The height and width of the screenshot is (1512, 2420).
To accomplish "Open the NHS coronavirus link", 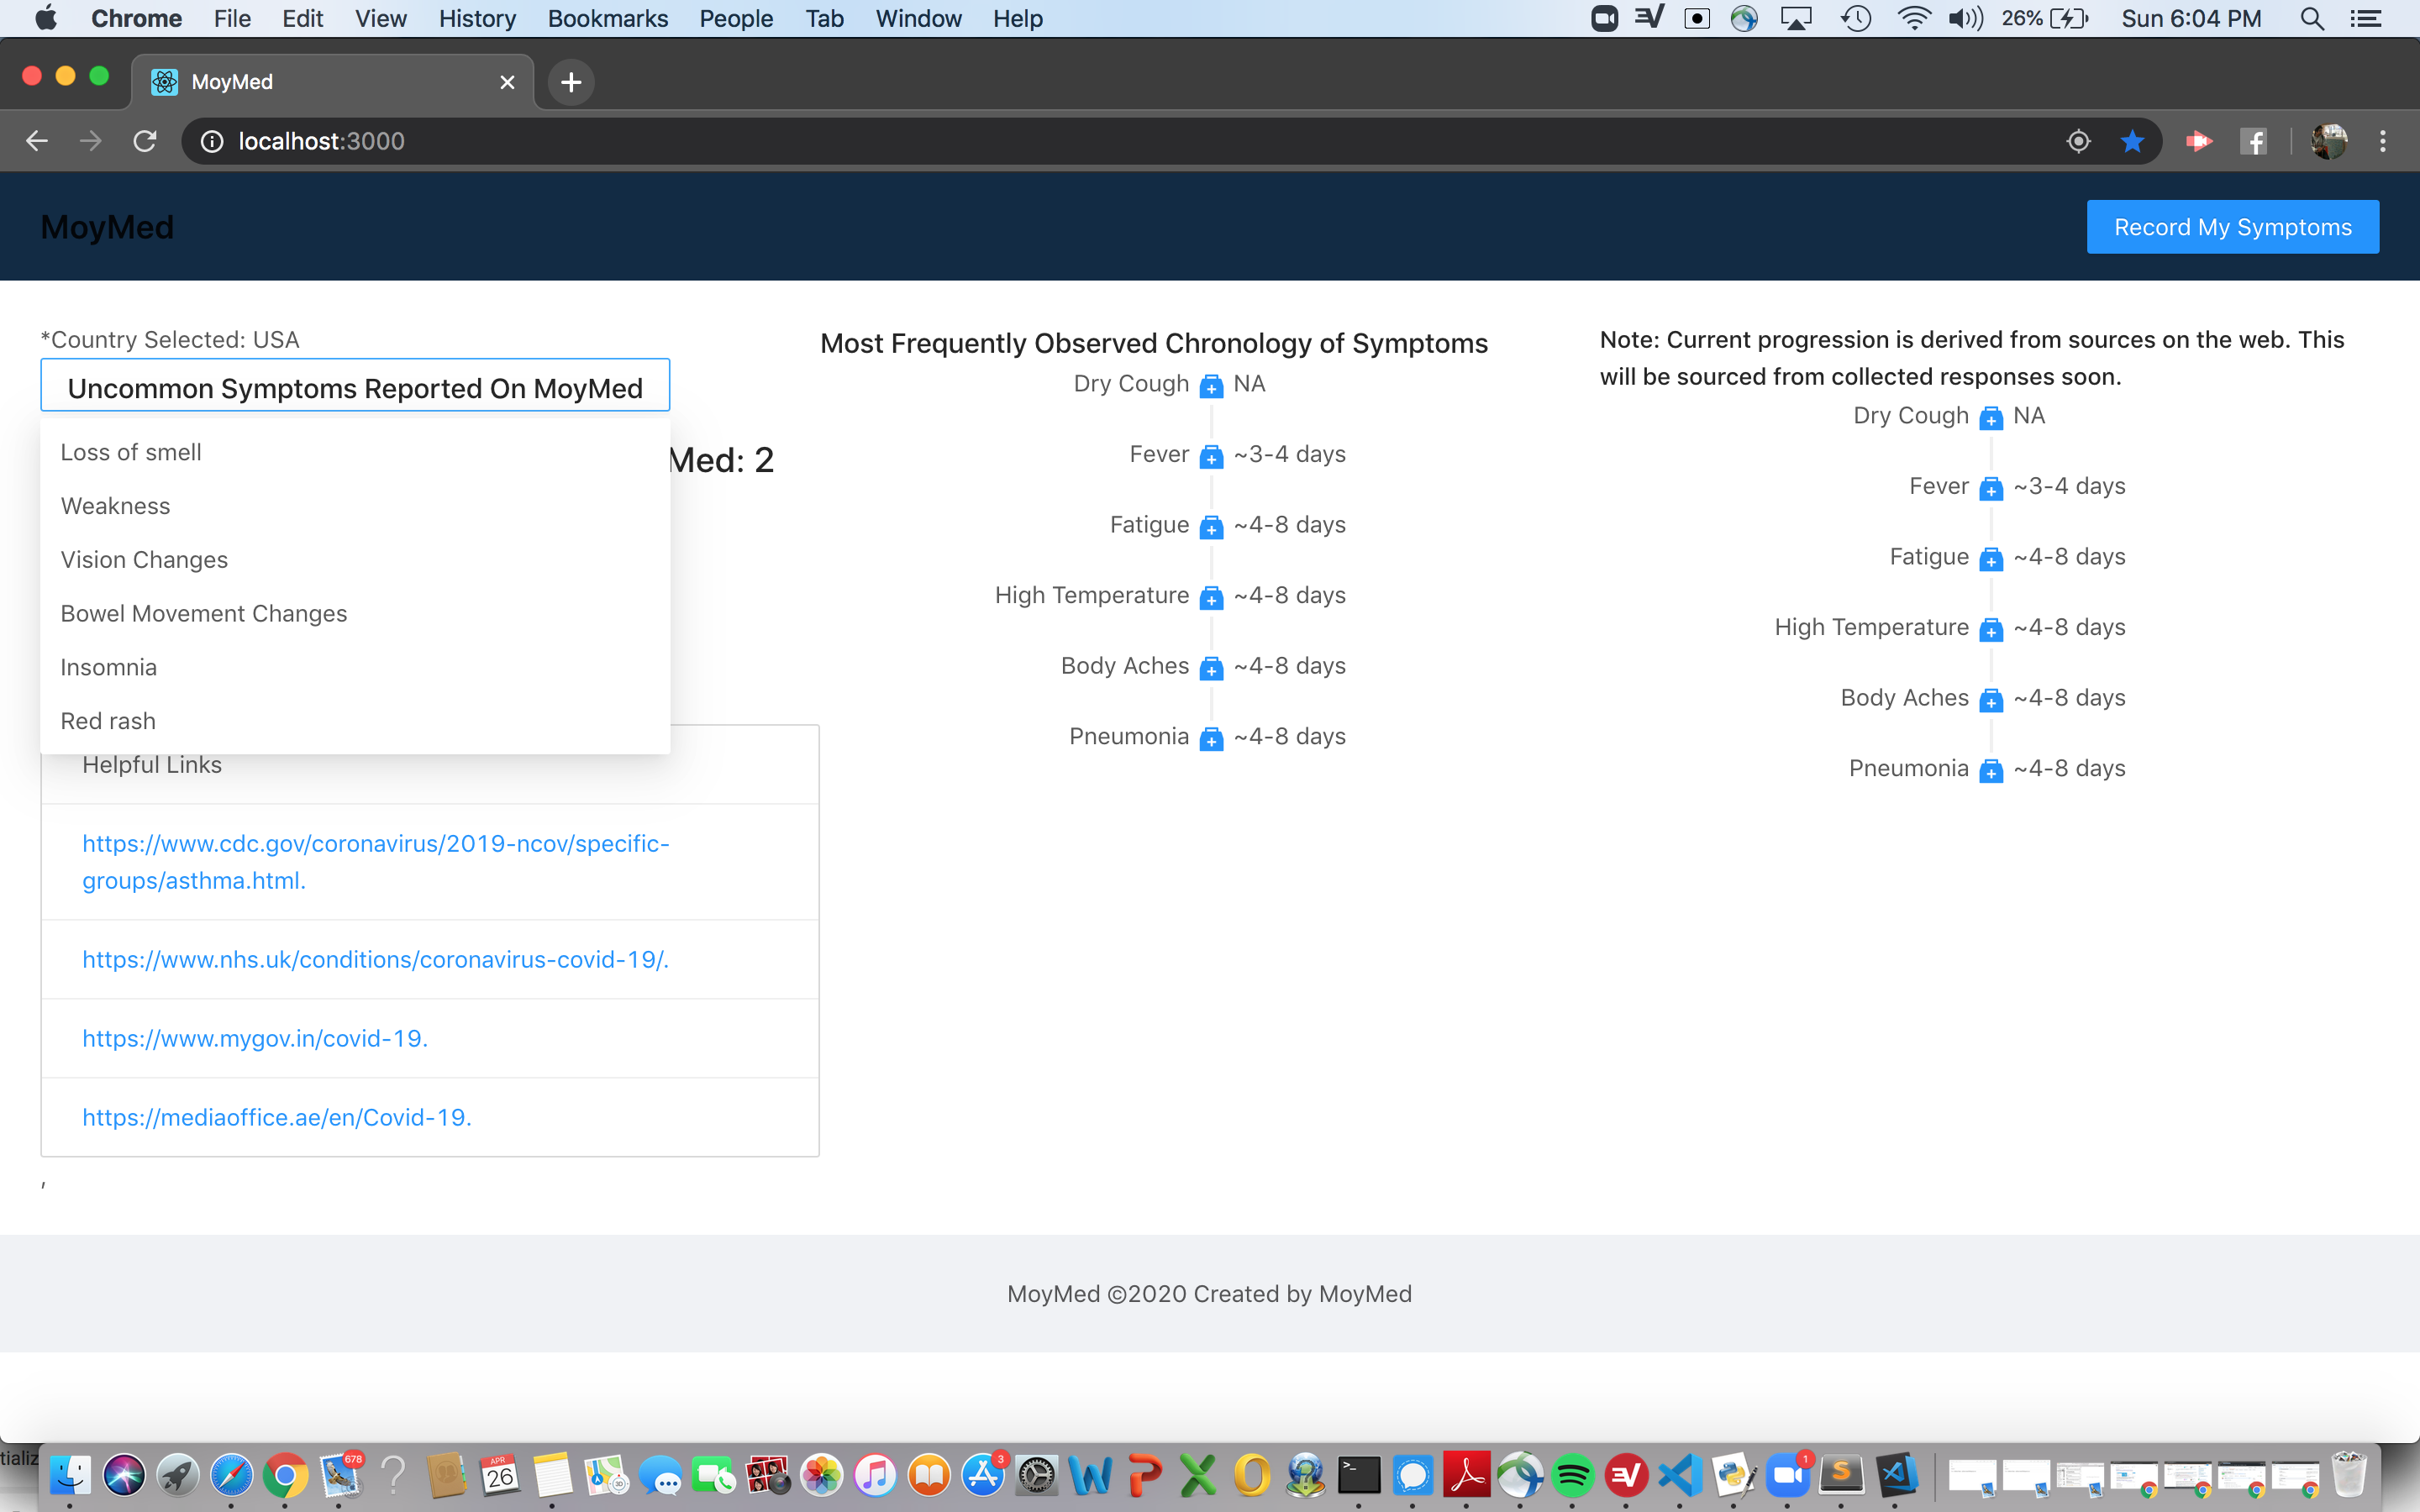I will (375, 959).
